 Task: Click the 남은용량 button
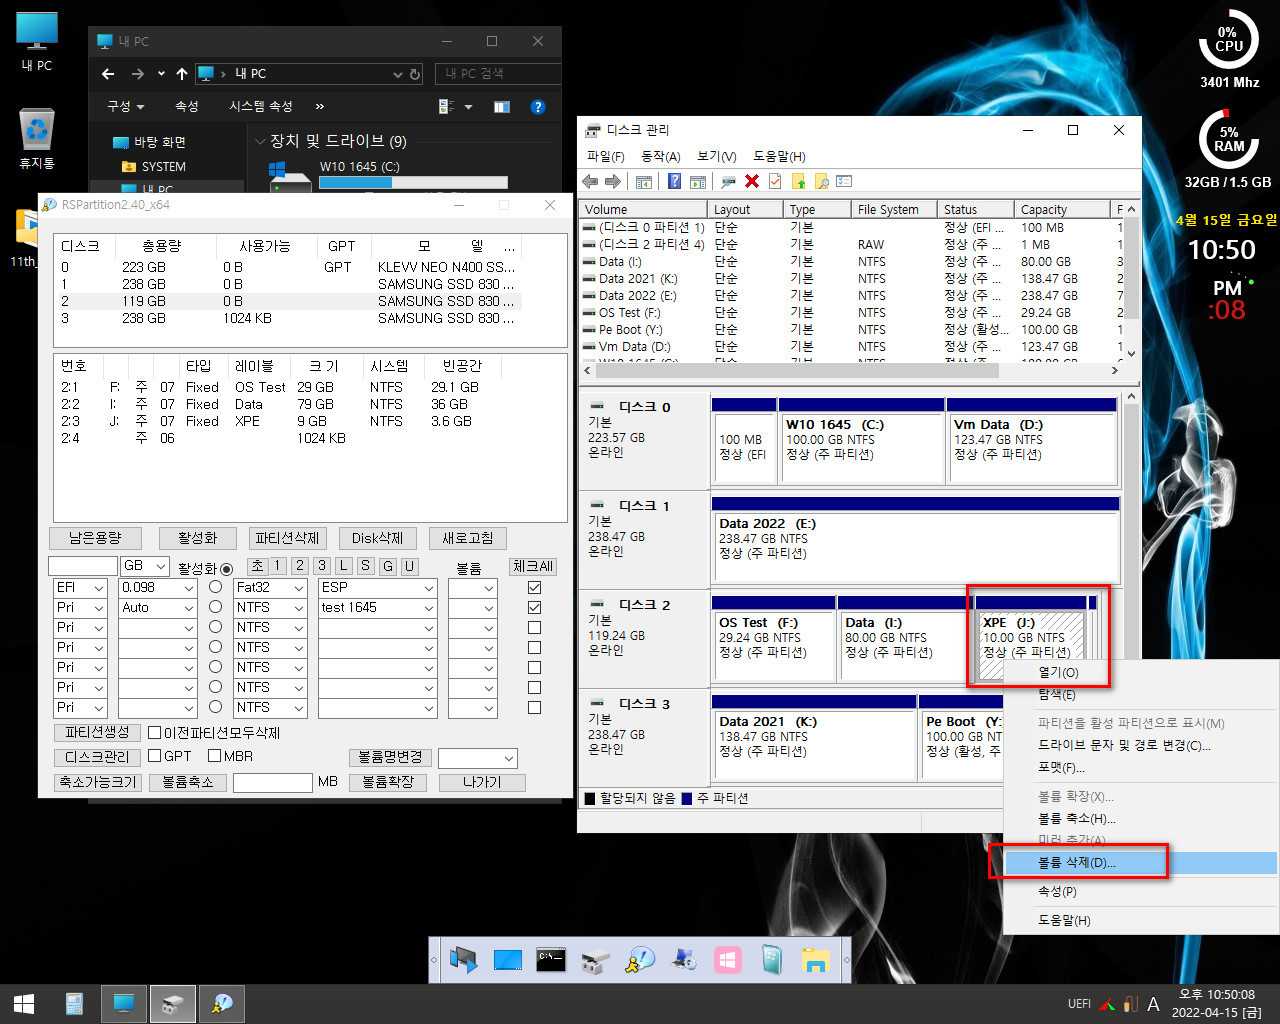click(x=95, y=538)
